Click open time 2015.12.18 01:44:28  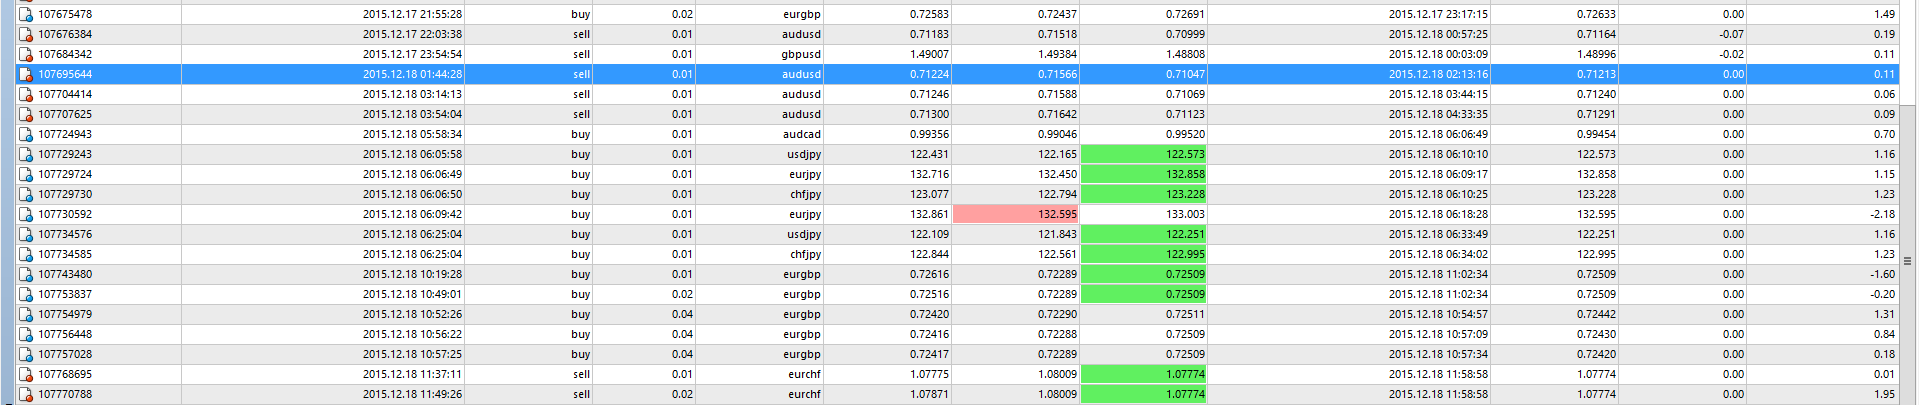point(412,74)
